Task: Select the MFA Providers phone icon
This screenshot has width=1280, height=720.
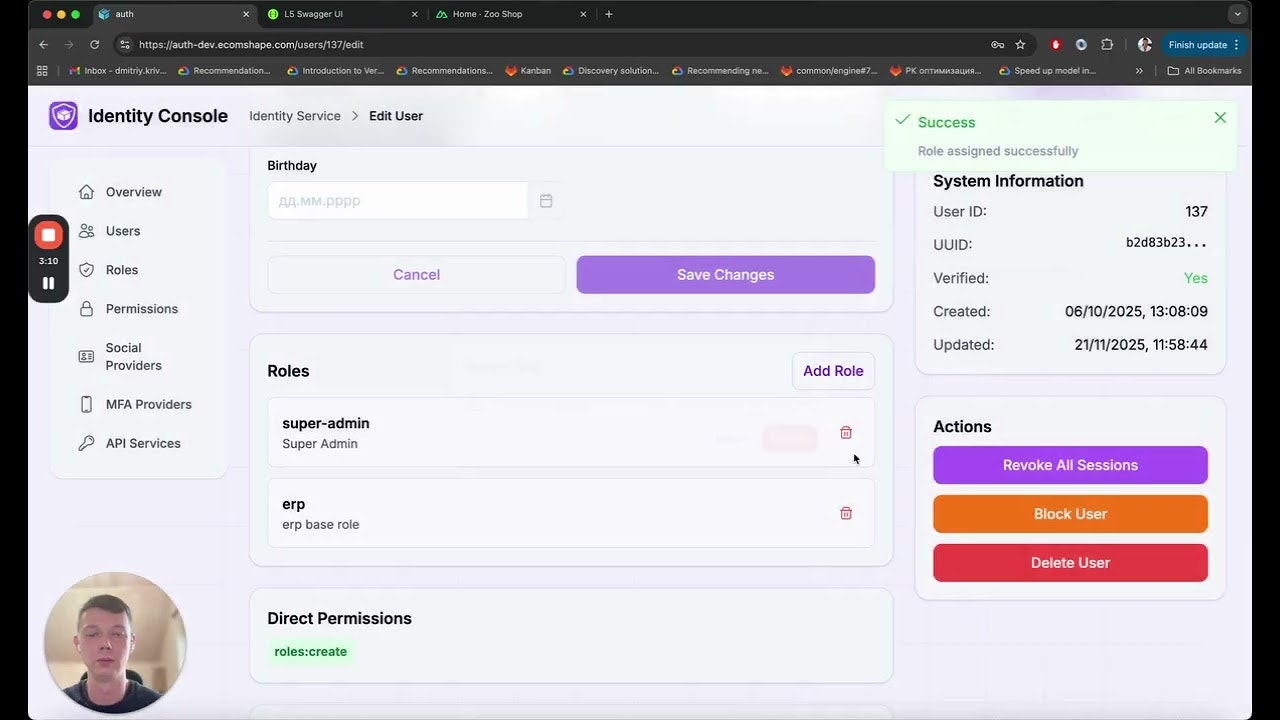Action: [x=85, y=404]
